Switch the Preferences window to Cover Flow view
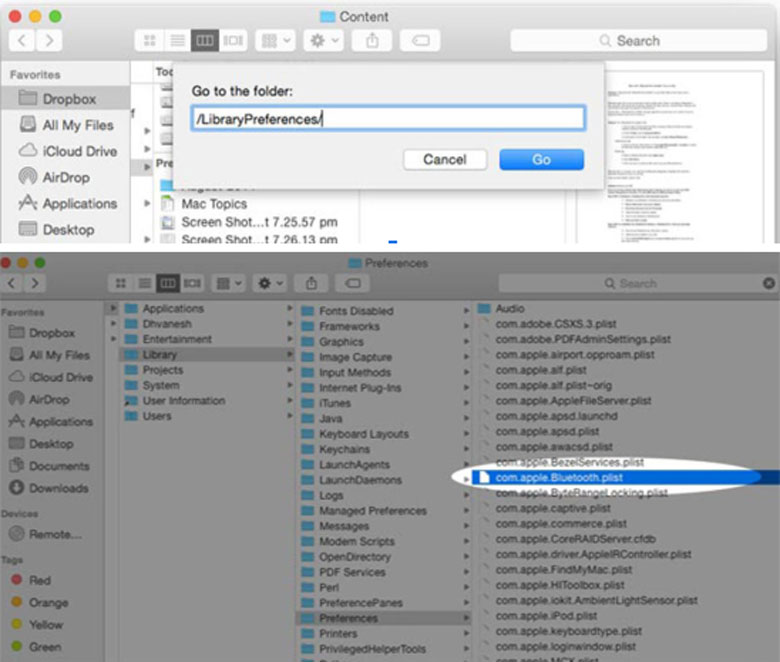The image size is (780, 662). [193, 284]
